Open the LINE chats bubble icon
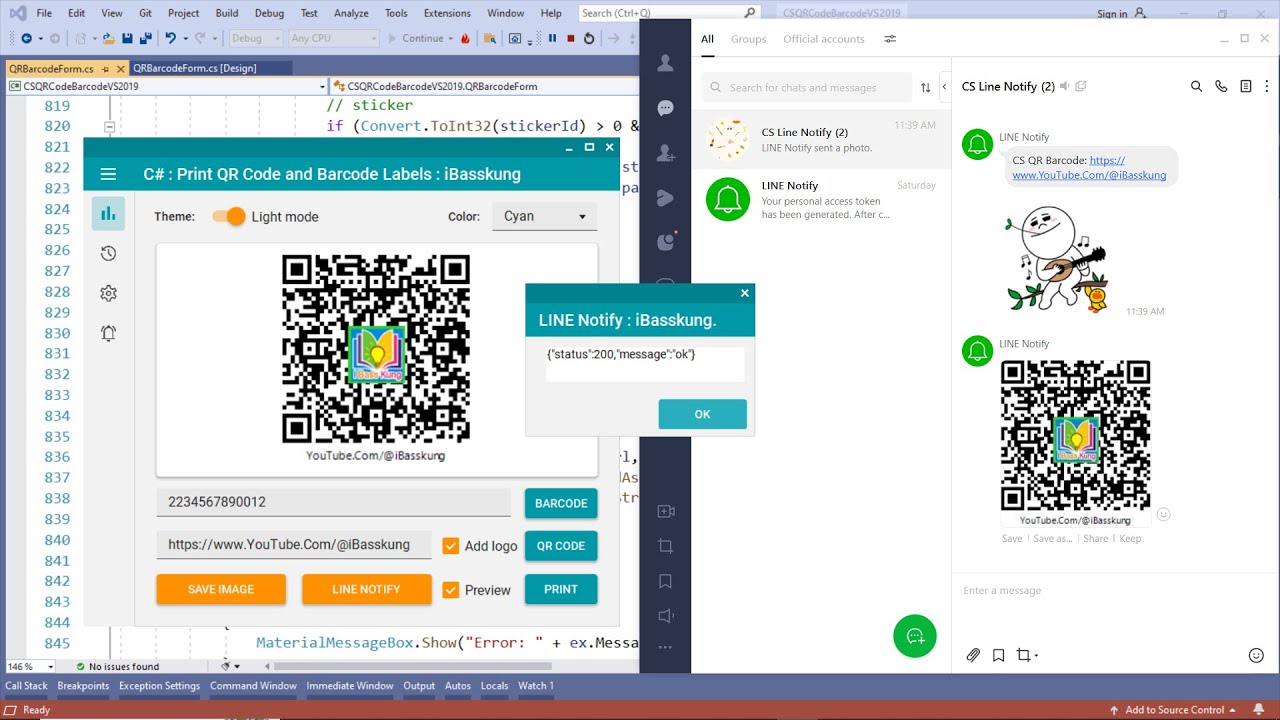Image resolution: width=1280 pixels, height=720 pixels. pos(665,108)
